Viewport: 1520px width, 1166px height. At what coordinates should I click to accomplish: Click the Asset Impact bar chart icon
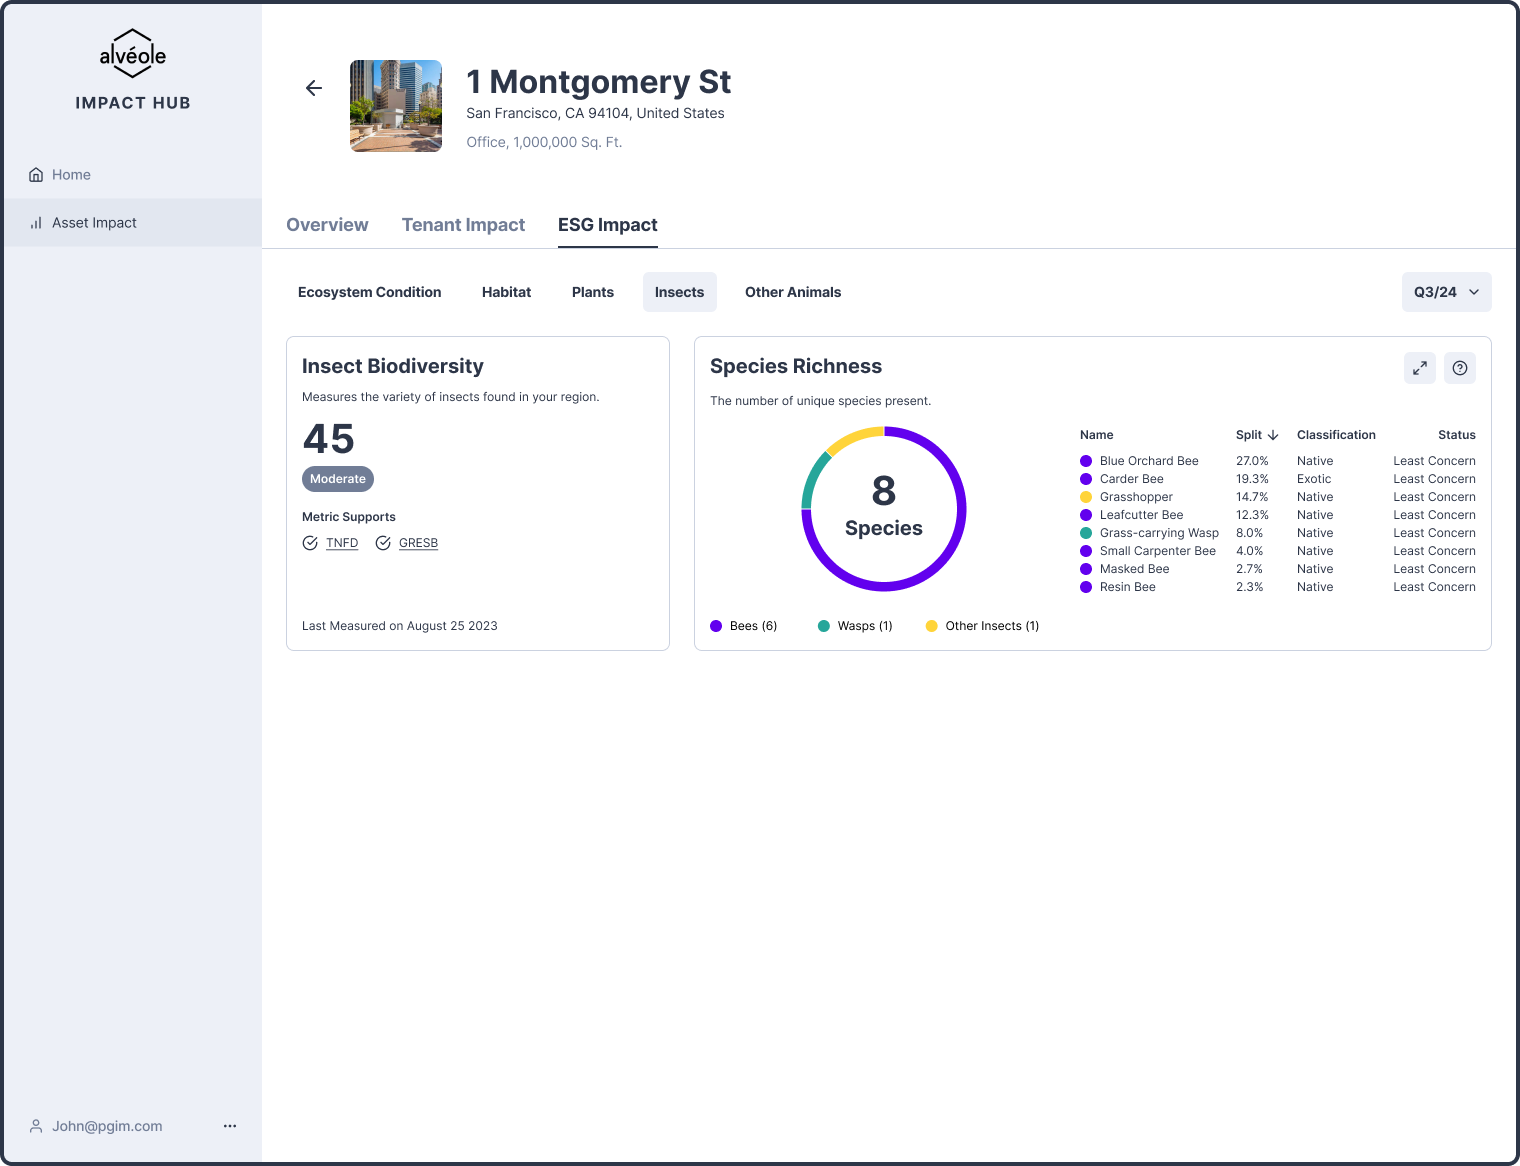[x=36, y=223]
